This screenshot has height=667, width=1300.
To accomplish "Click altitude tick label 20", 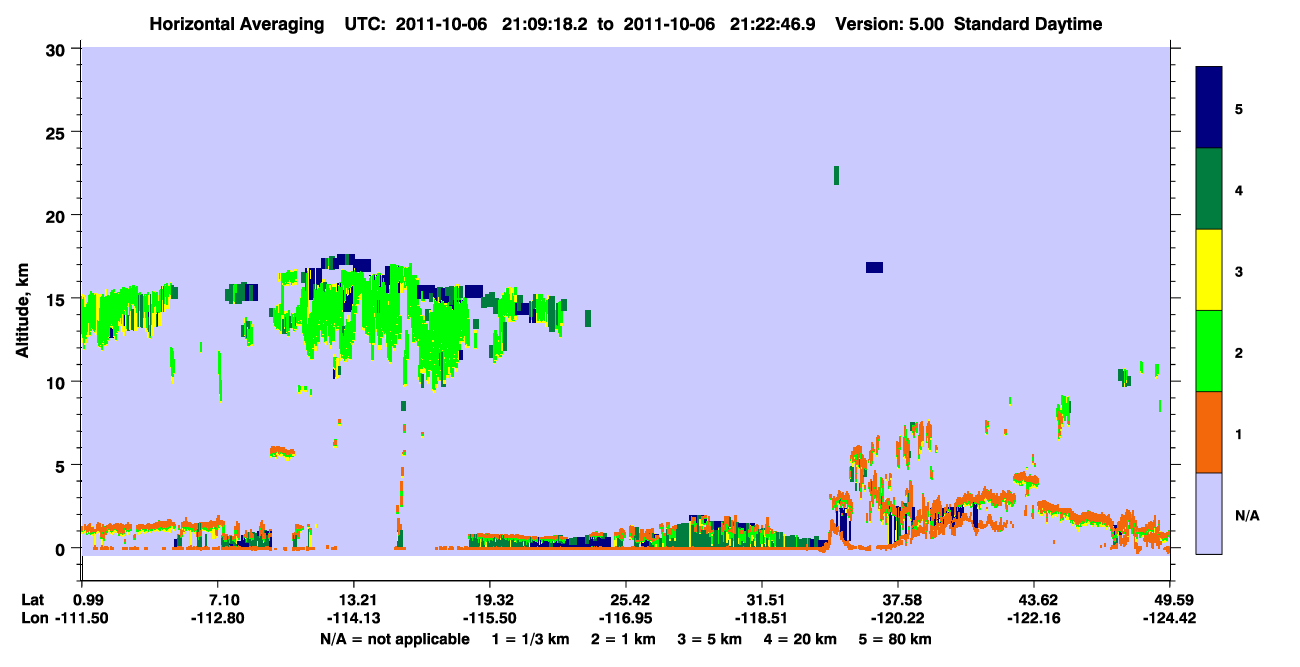I will coord(57,216).
